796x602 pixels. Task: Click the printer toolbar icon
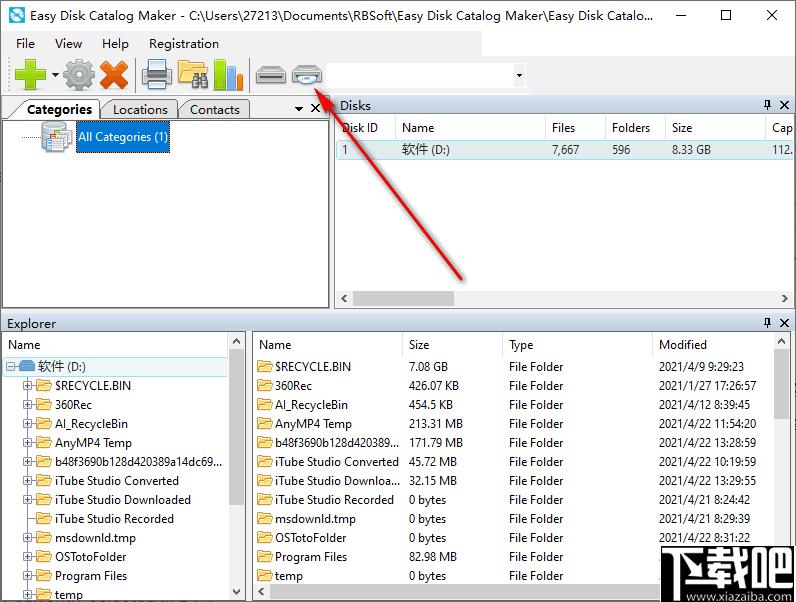click(156, 75)
